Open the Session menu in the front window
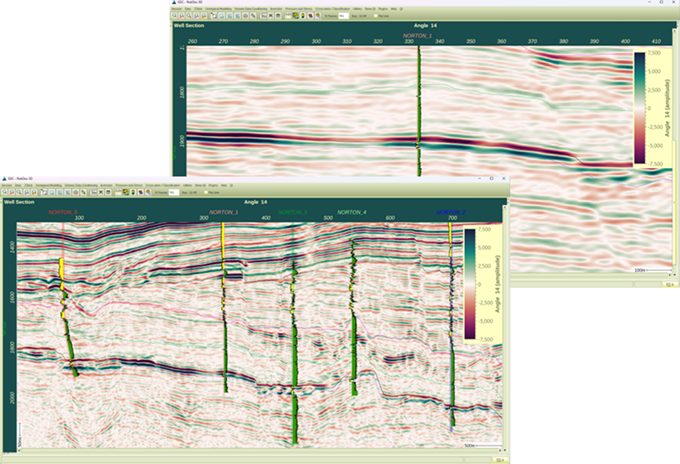This screenshot has width=680, height=464. (8, 185)
